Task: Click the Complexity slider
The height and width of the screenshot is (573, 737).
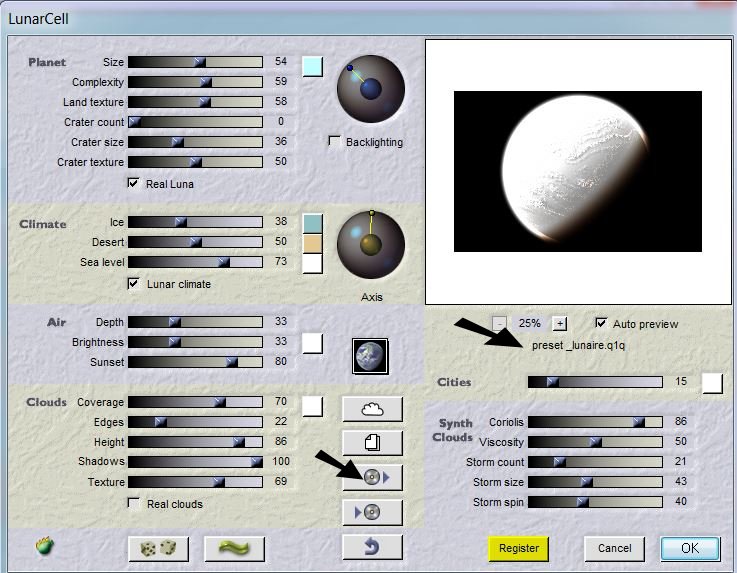Action: pos(196,82)
